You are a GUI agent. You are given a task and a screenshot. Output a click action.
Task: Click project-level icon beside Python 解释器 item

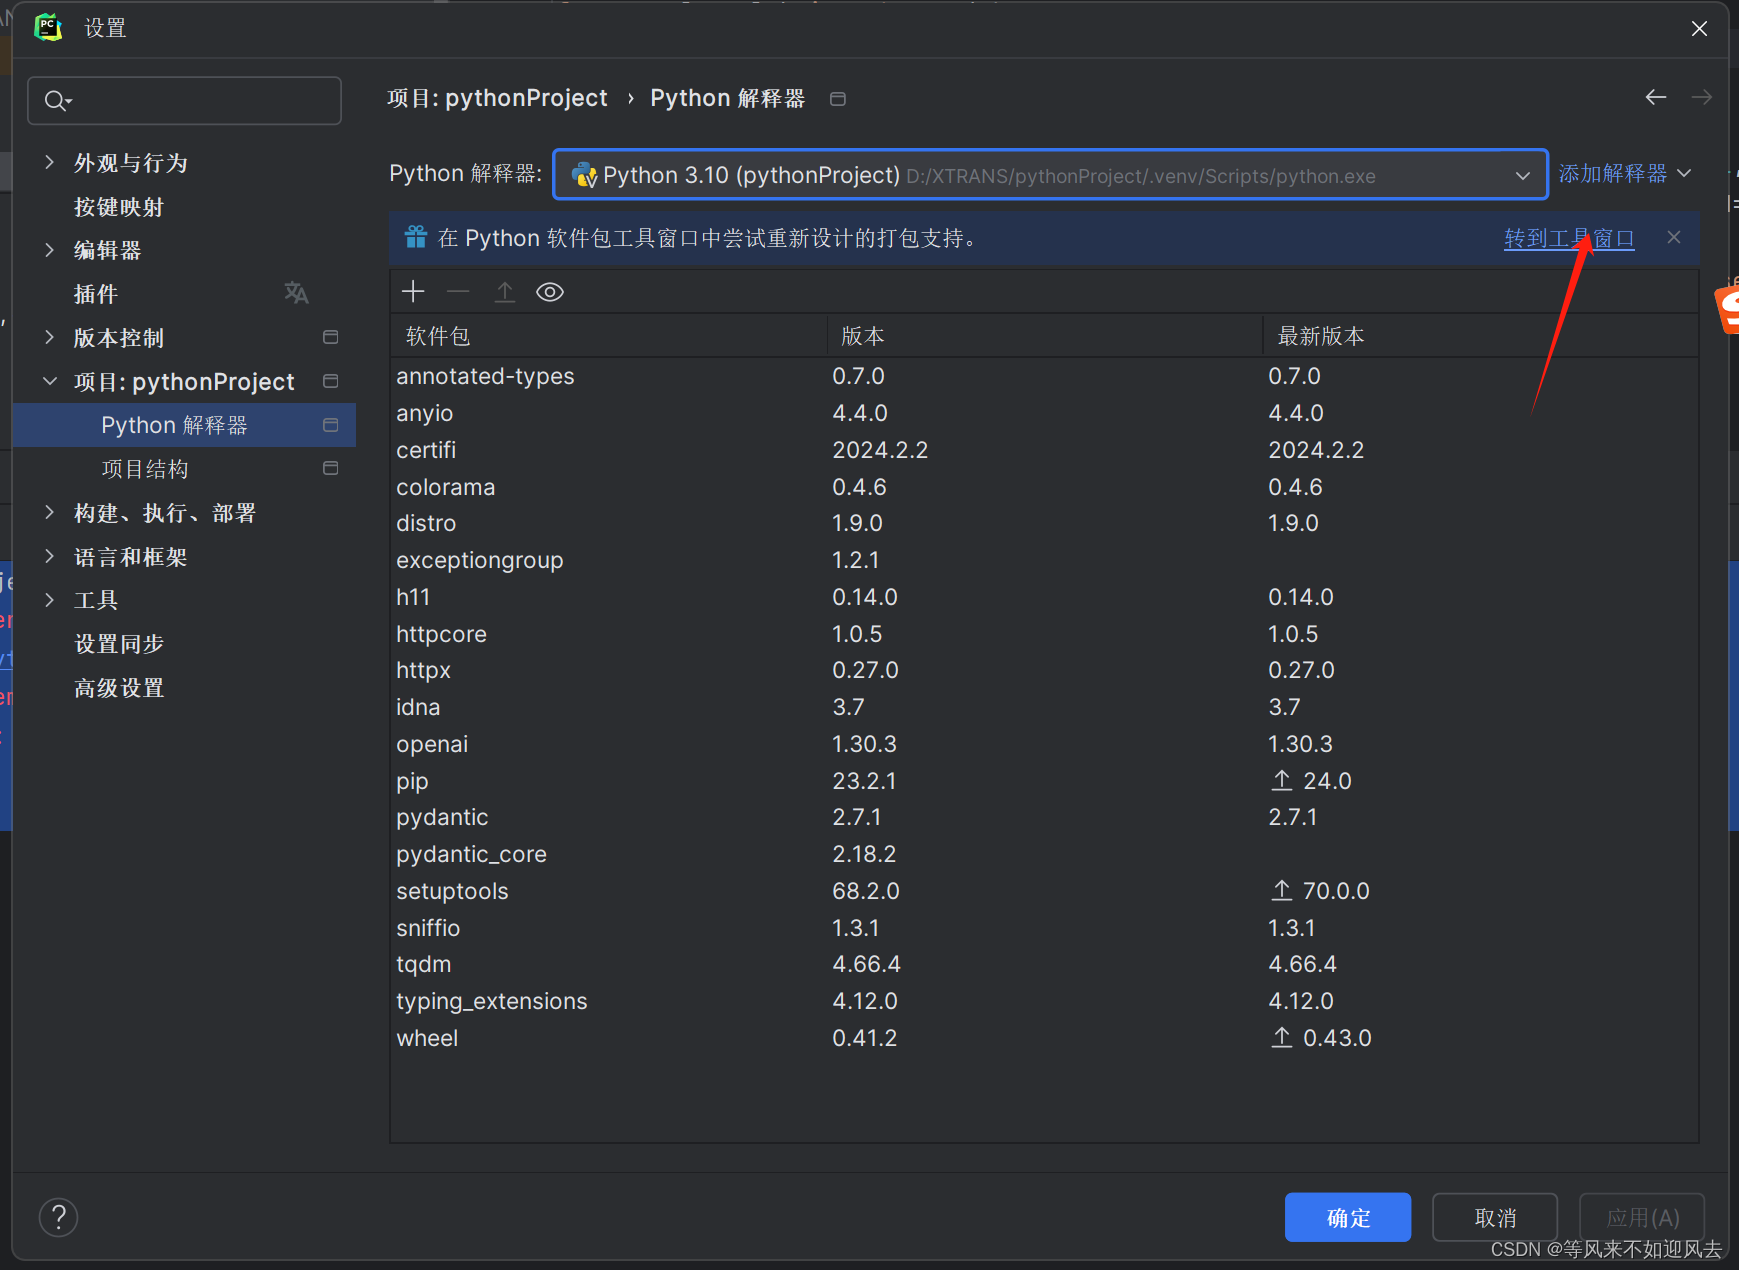[x=331, y=425]
